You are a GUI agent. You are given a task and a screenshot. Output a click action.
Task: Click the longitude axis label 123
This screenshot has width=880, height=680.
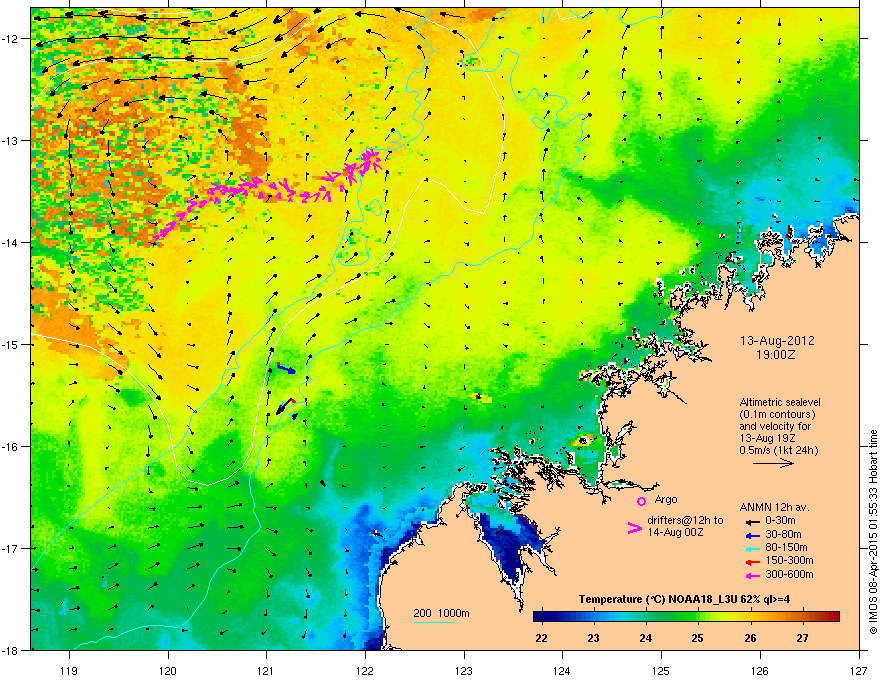464,671
